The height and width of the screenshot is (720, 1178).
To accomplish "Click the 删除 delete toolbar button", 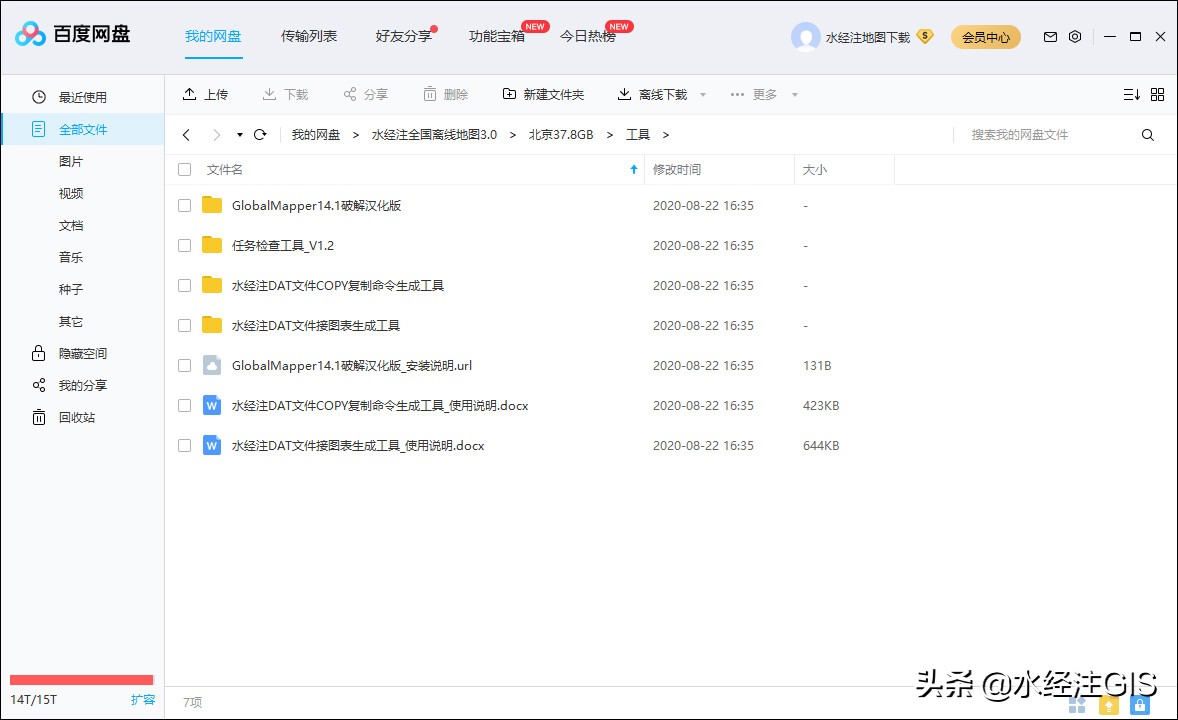I will [x=446, y=94].
